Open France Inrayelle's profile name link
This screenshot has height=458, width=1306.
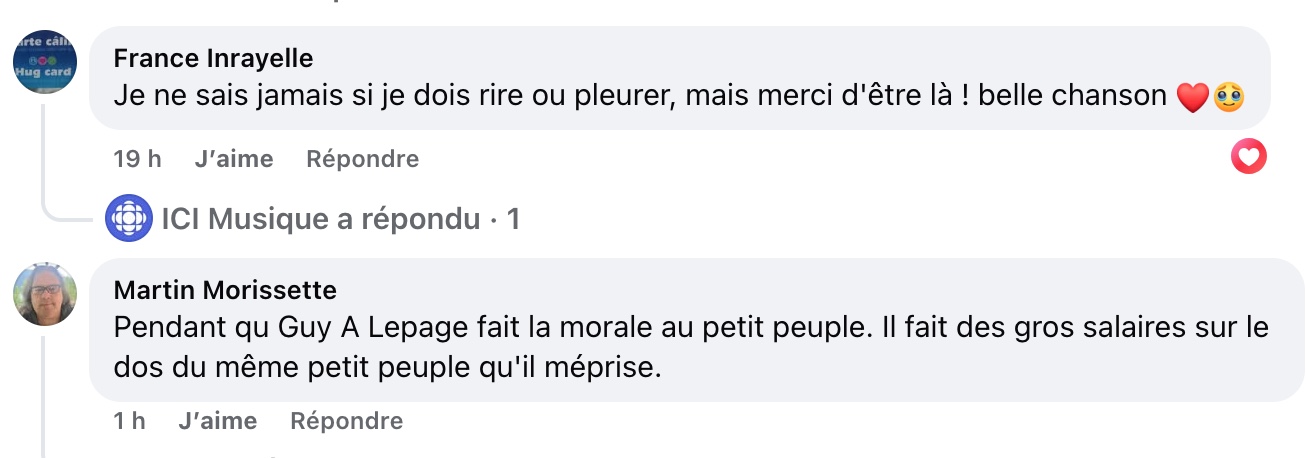pos(214,56)
